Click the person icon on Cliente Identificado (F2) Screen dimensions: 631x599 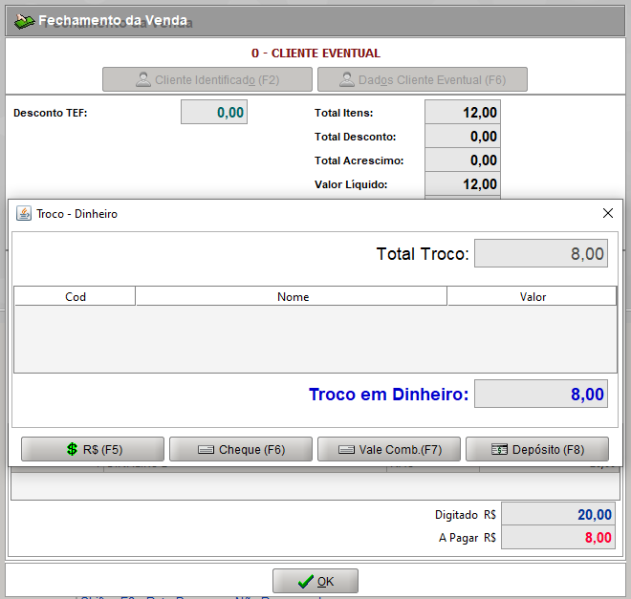coord(143,80)
